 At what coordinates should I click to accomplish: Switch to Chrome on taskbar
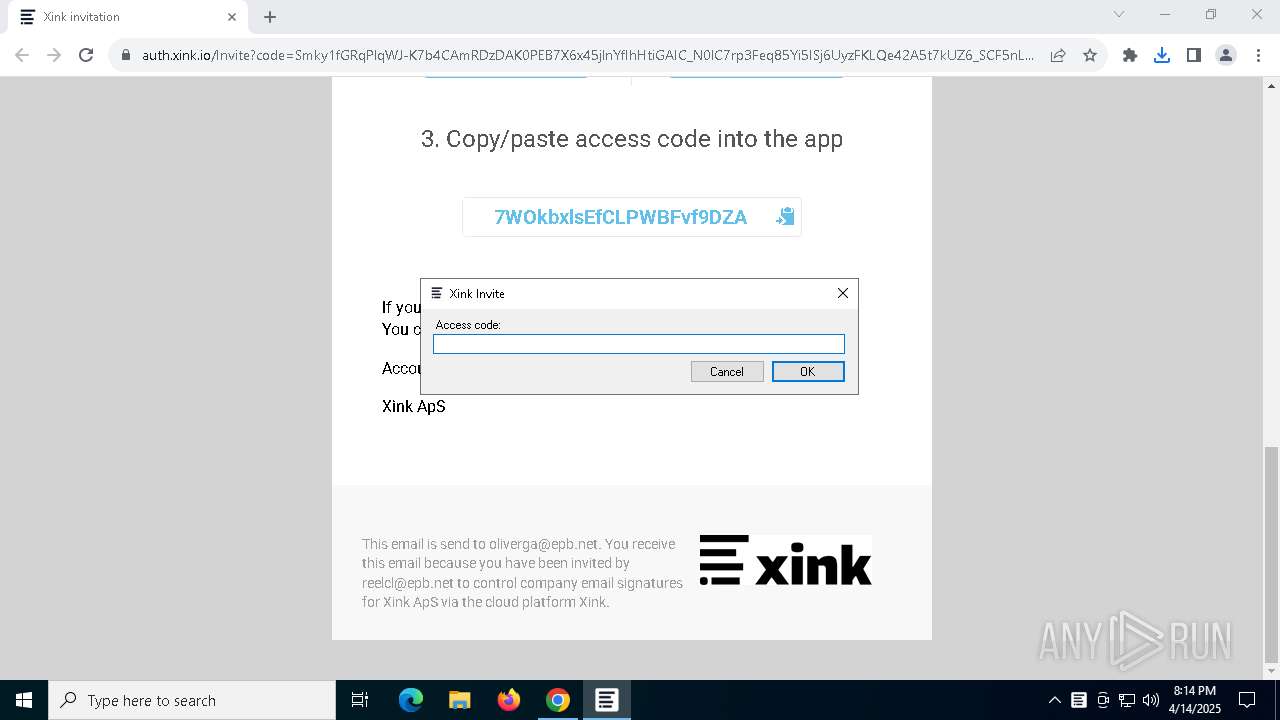(x=558, y=700)
